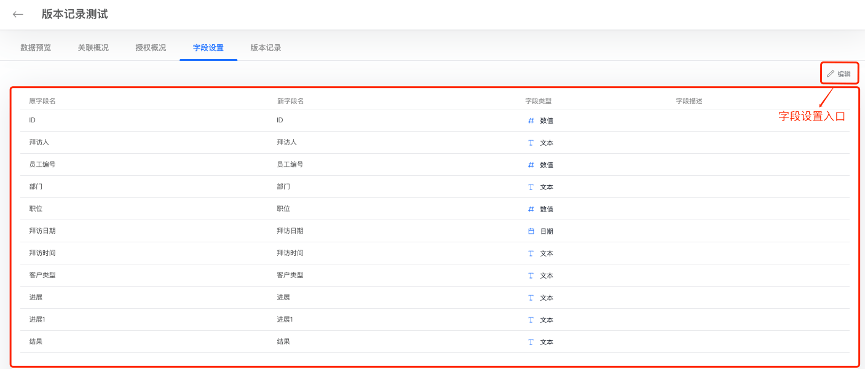
Task: Switch to the 数据预览 tab
Action: 36,47
